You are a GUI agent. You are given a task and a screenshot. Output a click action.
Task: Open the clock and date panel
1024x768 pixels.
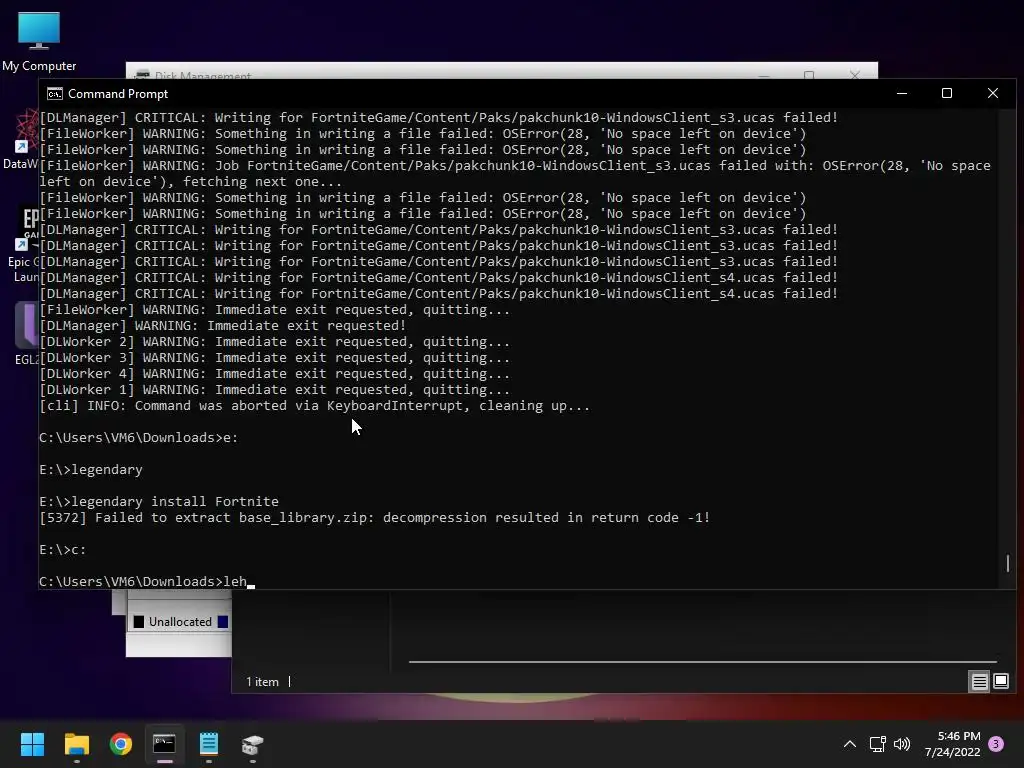(953, 744)
